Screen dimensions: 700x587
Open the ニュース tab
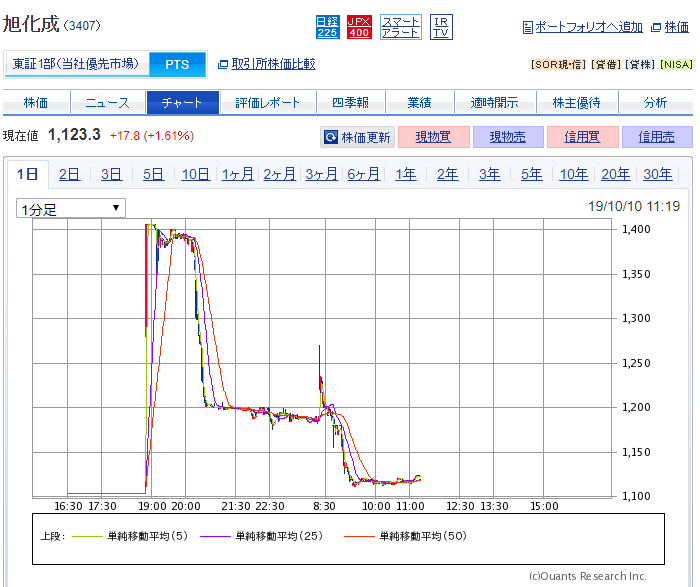108,103
